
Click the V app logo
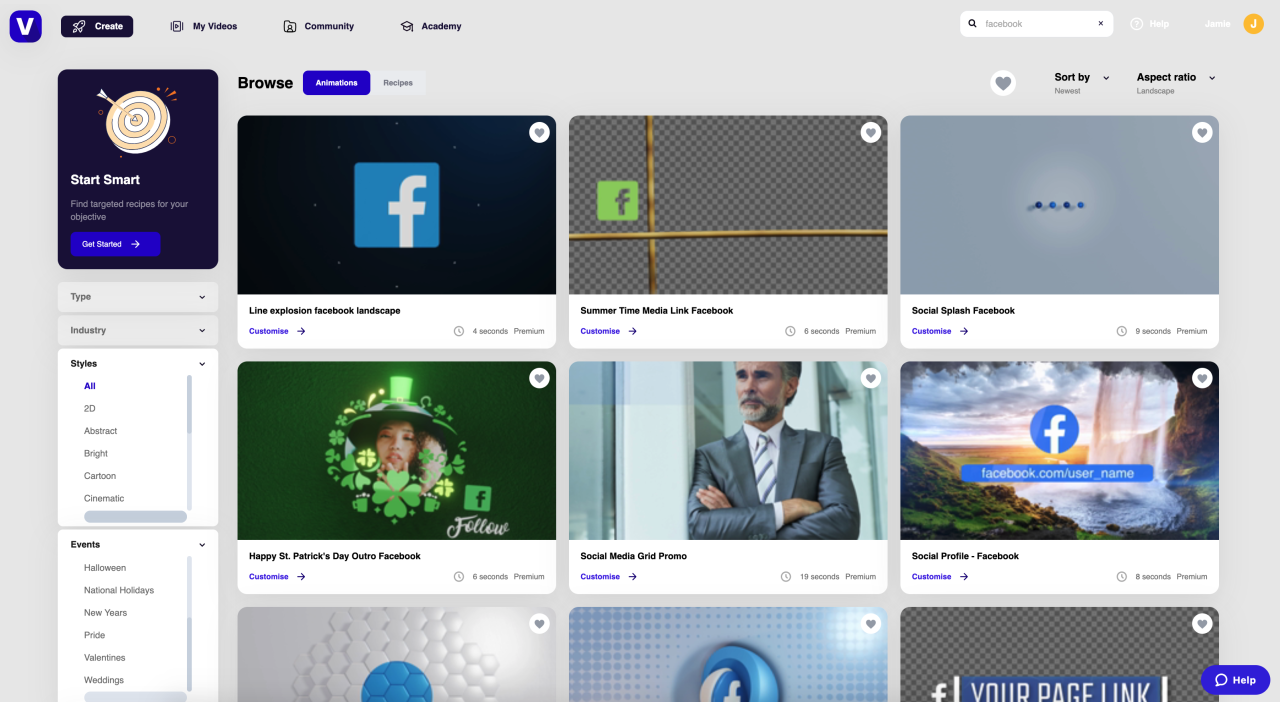coord(24,25)
